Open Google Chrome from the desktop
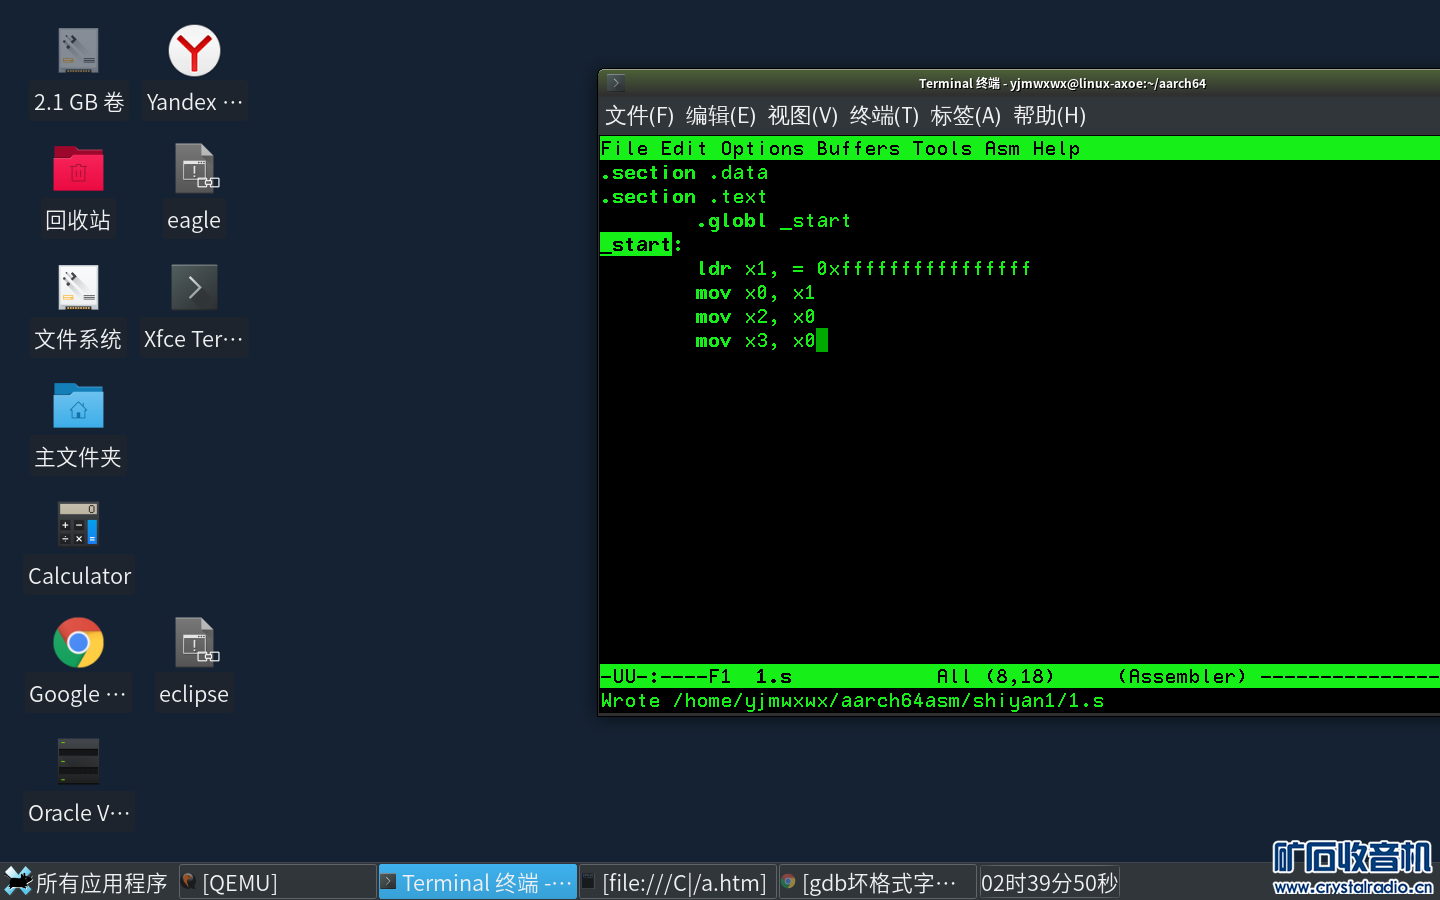The height and width of the screenshot is (900, 1440). (x=78, y=643)
